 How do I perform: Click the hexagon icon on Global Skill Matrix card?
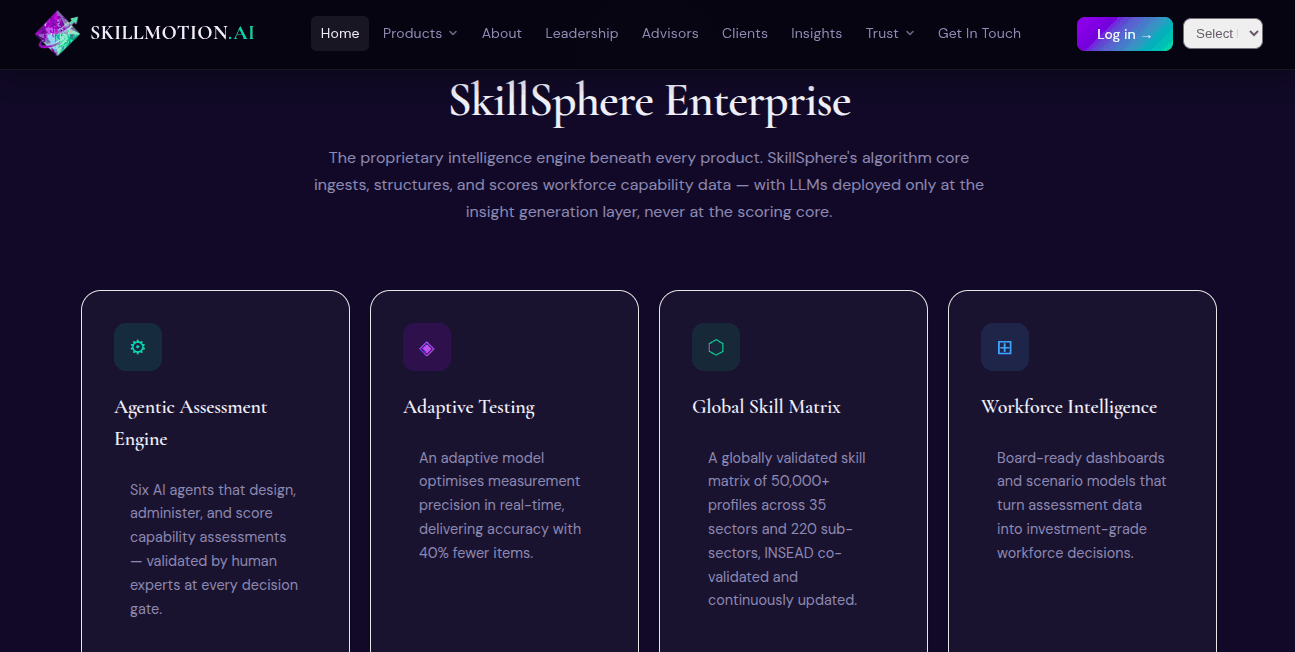pos(716,347)
